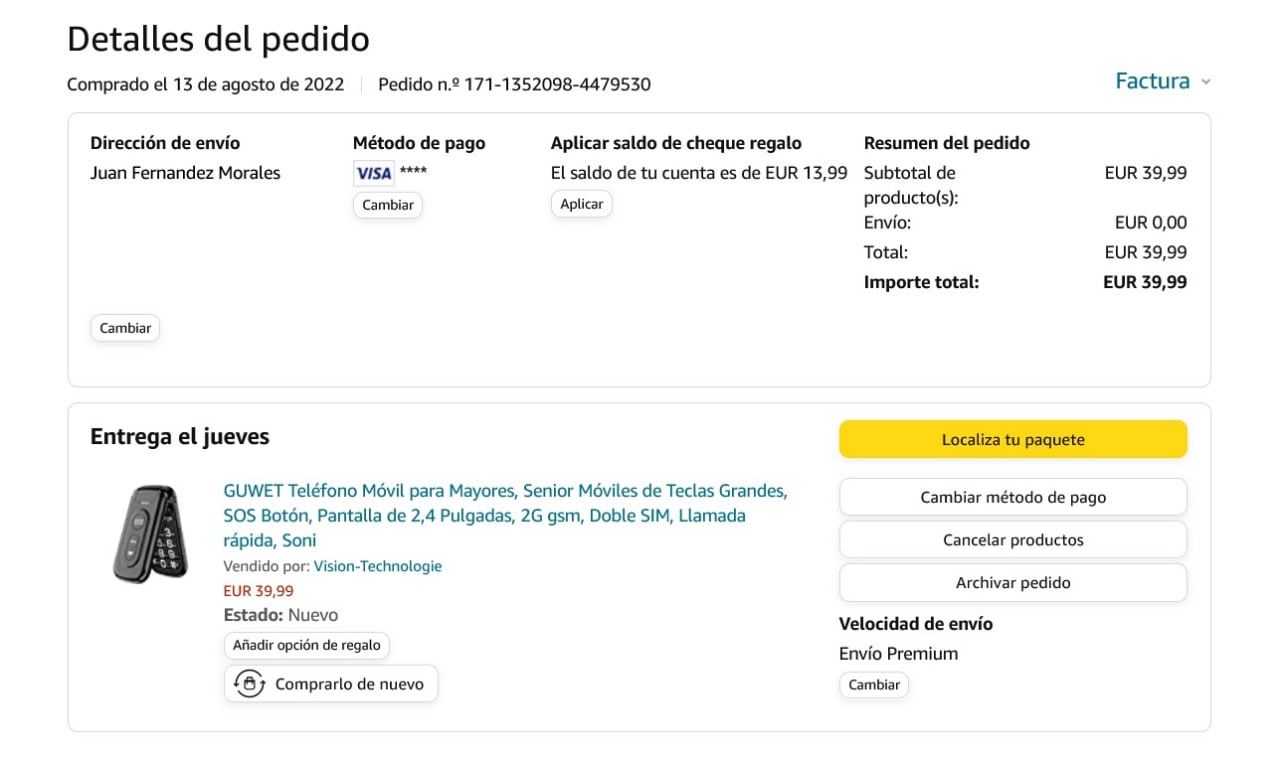Select Cancelar productos
The image size is (1280, 758).
point(1012,540)
